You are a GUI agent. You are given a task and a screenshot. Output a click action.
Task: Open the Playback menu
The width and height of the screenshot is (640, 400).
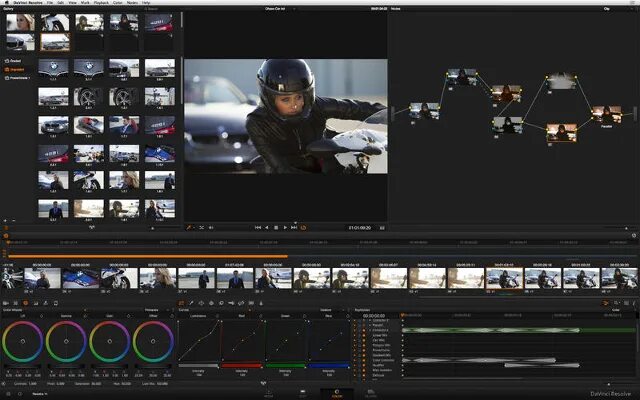(x=101, y=2)
